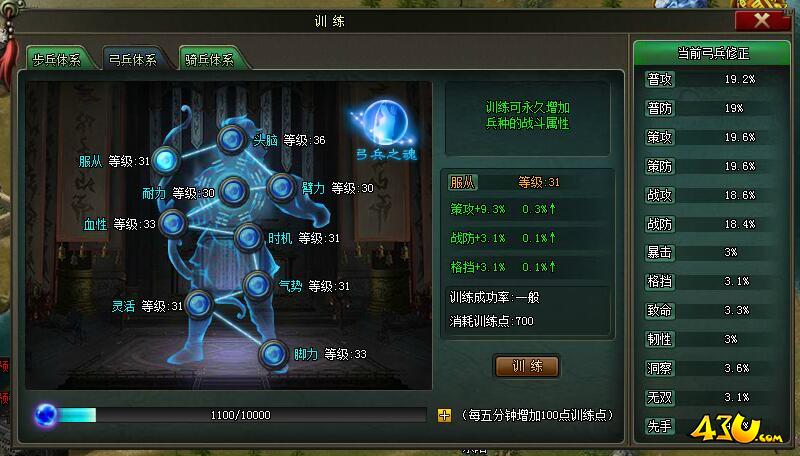
Task: Select the 气势 level 31 node orb
Action: click(x=257, y=286)
